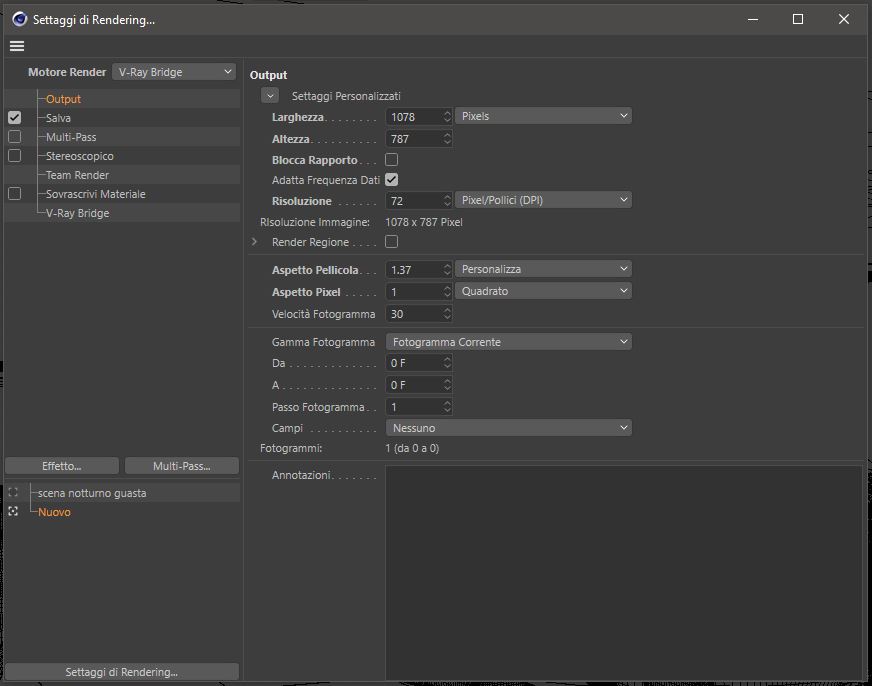Click inside the Annotazioni text area
The width and height of the screenshot is (872, 686).
[624, 573]
